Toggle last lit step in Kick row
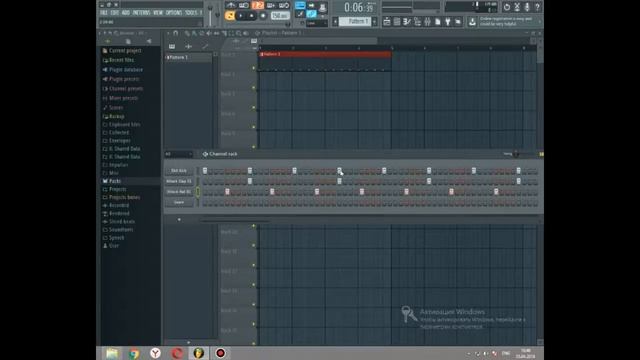The height and width of the screenshot is (360, 640). (x=518, y=171)
